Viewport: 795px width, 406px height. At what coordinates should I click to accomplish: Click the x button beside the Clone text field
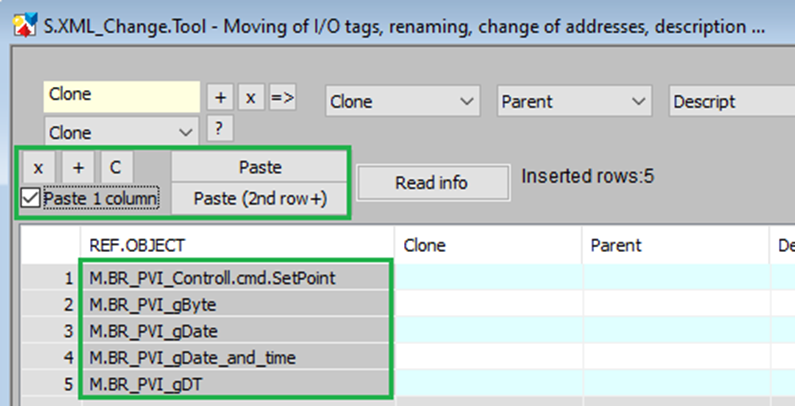251,97
